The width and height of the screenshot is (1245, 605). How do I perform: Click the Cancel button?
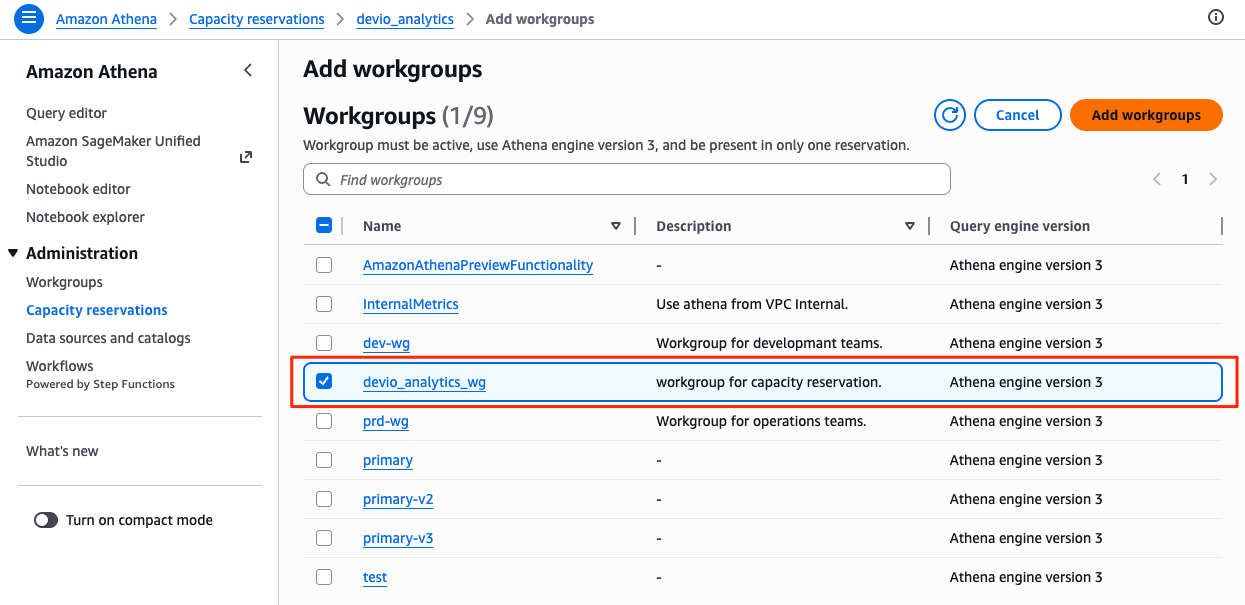tap(1017, 115)
